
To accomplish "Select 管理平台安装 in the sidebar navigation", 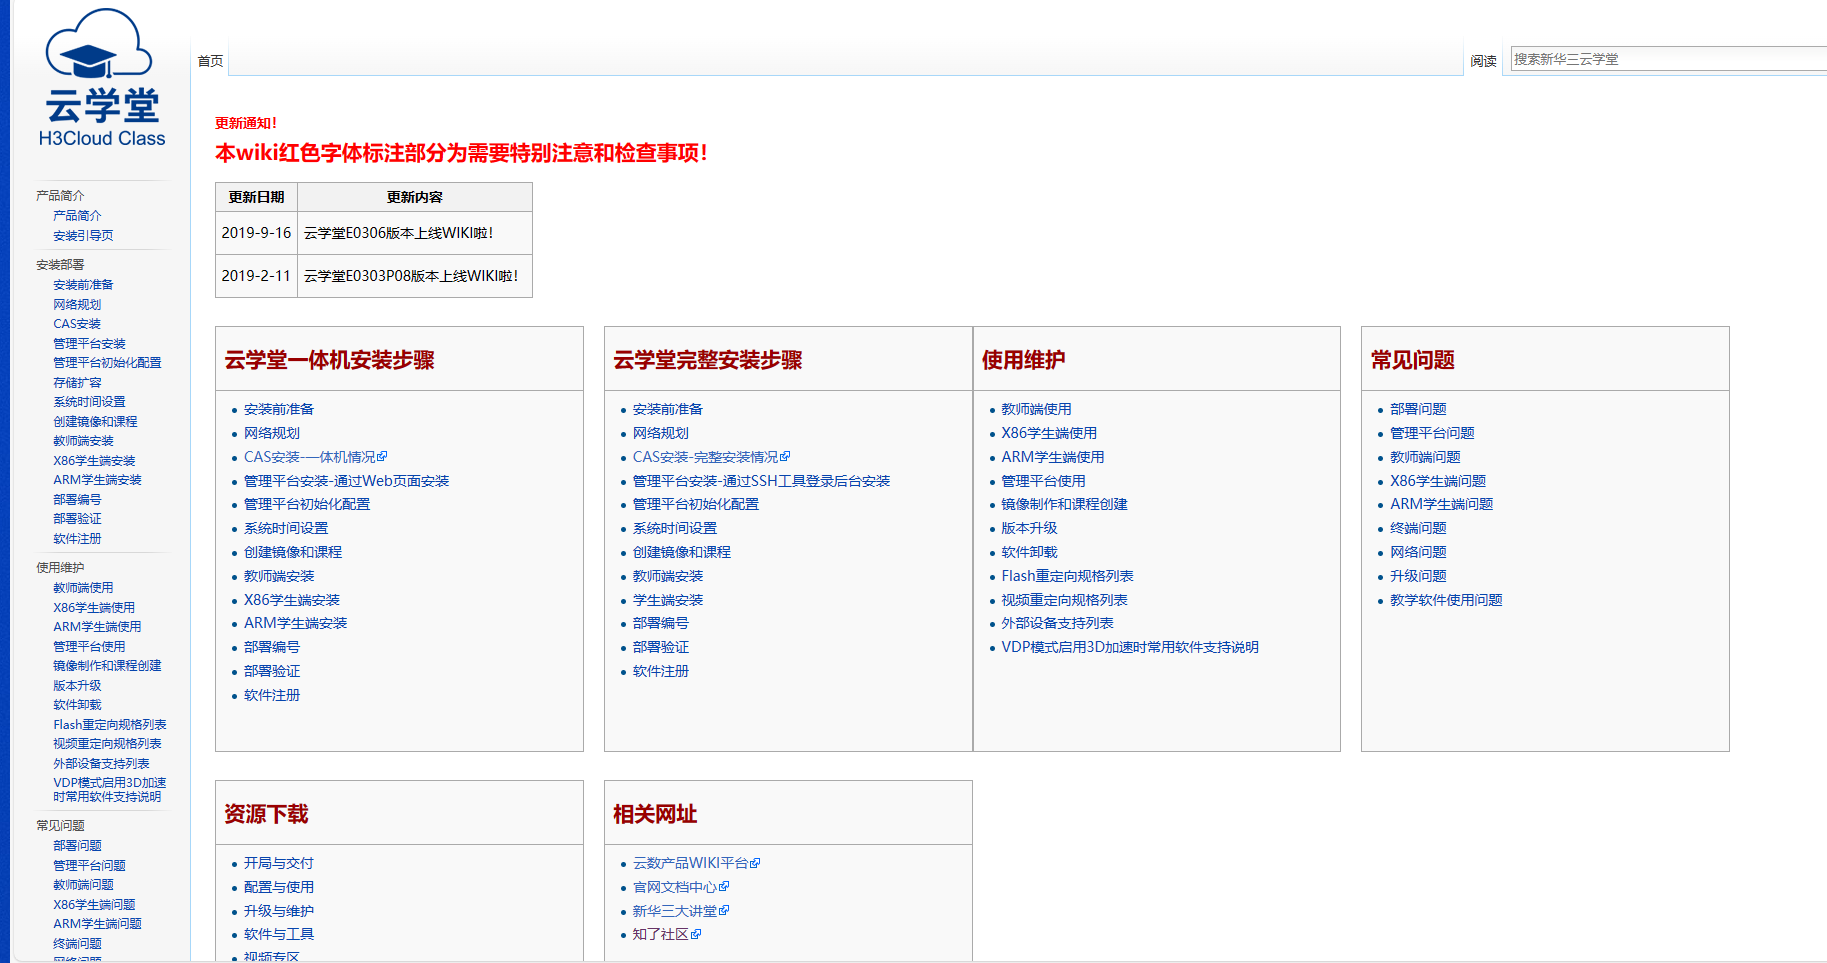I will 89,344.
